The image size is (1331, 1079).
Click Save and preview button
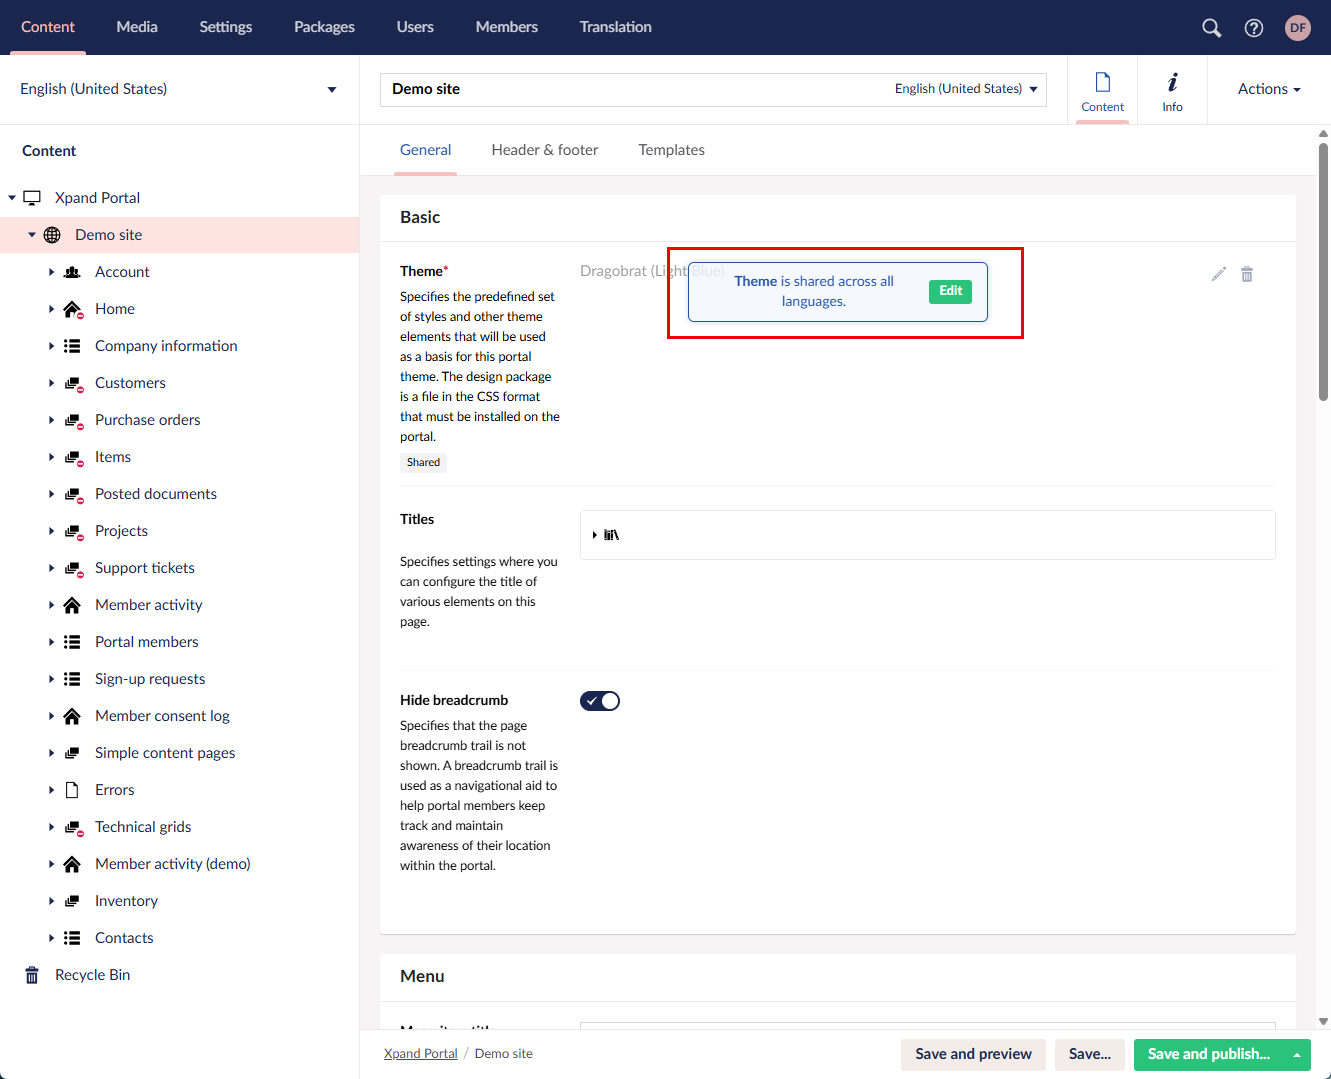[x=973, y=1054]
